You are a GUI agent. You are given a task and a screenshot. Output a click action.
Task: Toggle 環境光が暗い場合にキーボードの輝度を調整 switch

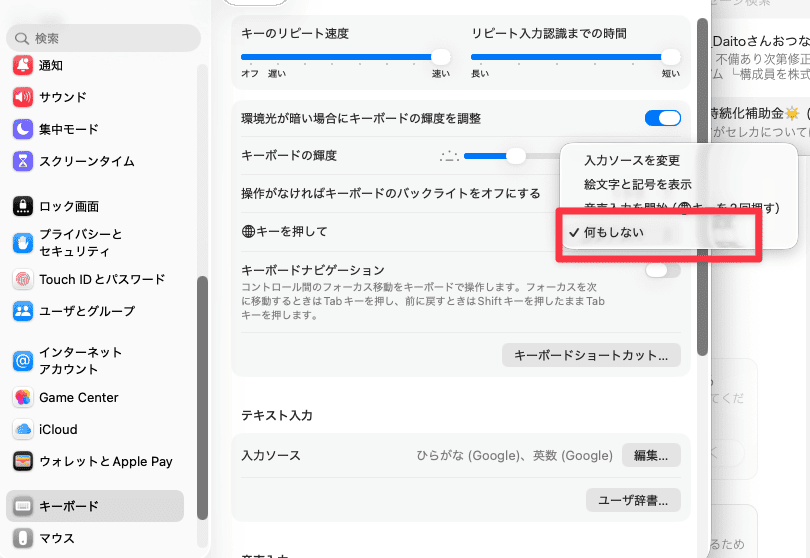pos(663,118)
